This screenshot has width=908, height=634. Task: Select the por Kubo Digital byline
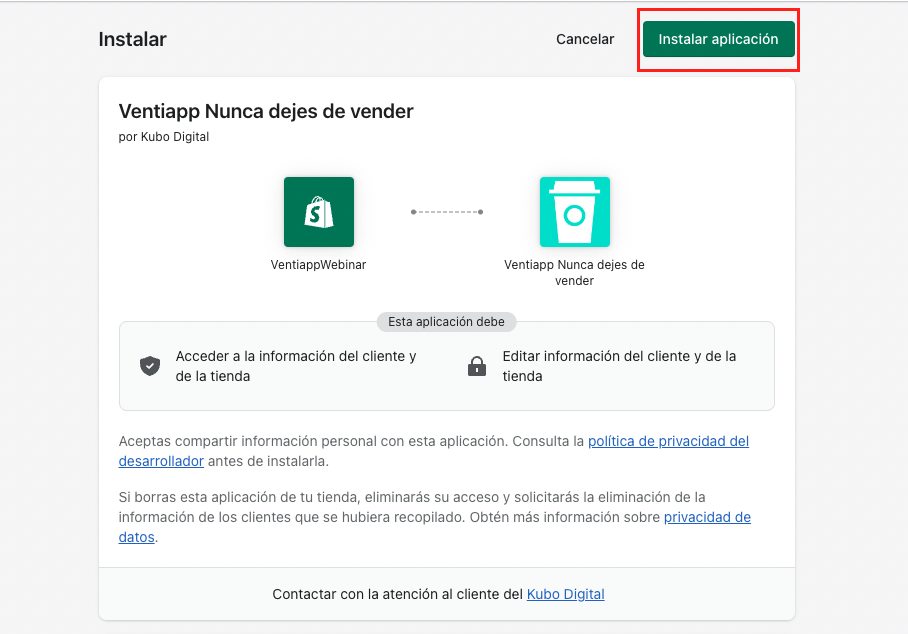(164, 137)
